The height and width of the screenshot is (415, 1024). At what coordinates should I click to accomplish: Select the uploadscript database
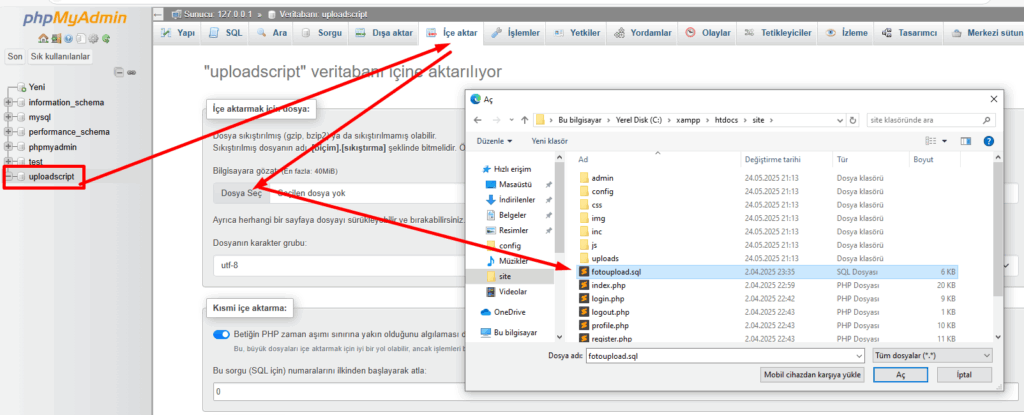click(x=52, y=176)
